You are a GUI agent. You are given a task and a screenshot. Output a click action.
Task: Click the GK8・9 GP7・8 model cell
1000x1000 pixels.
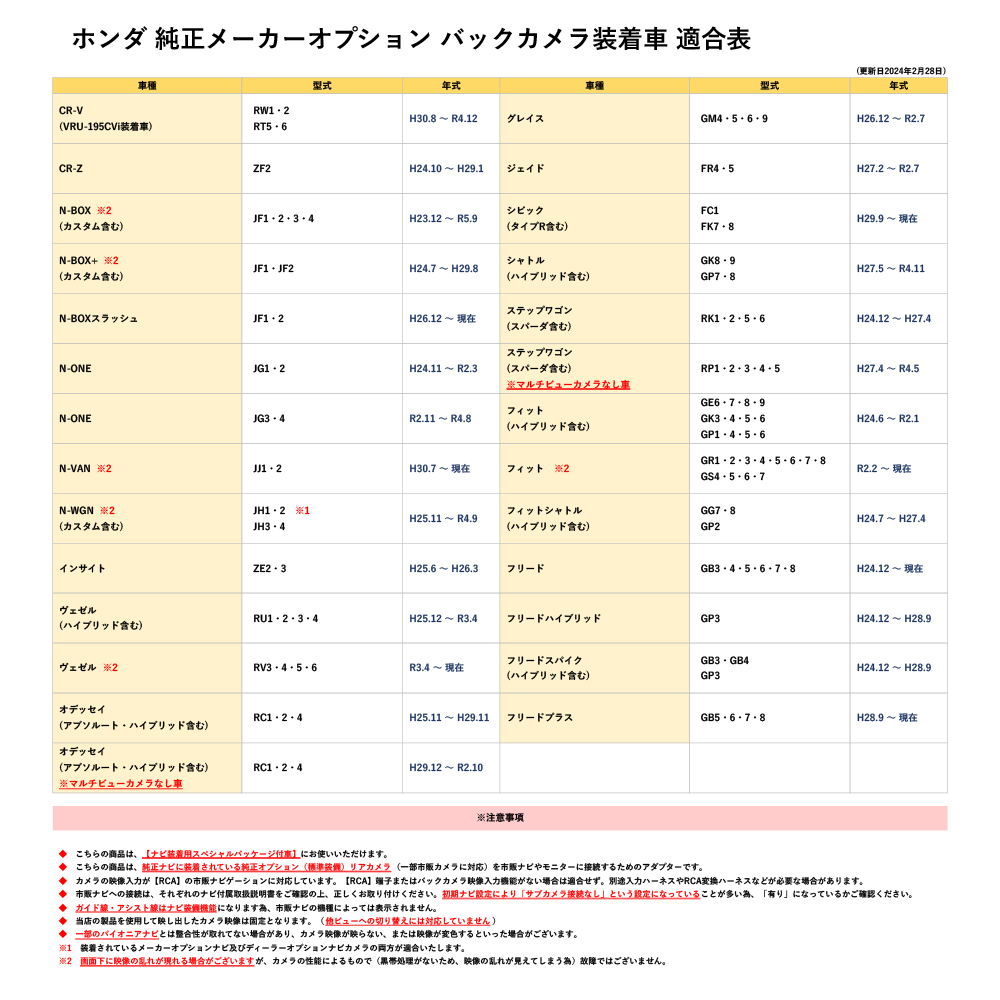coord(770,268)
